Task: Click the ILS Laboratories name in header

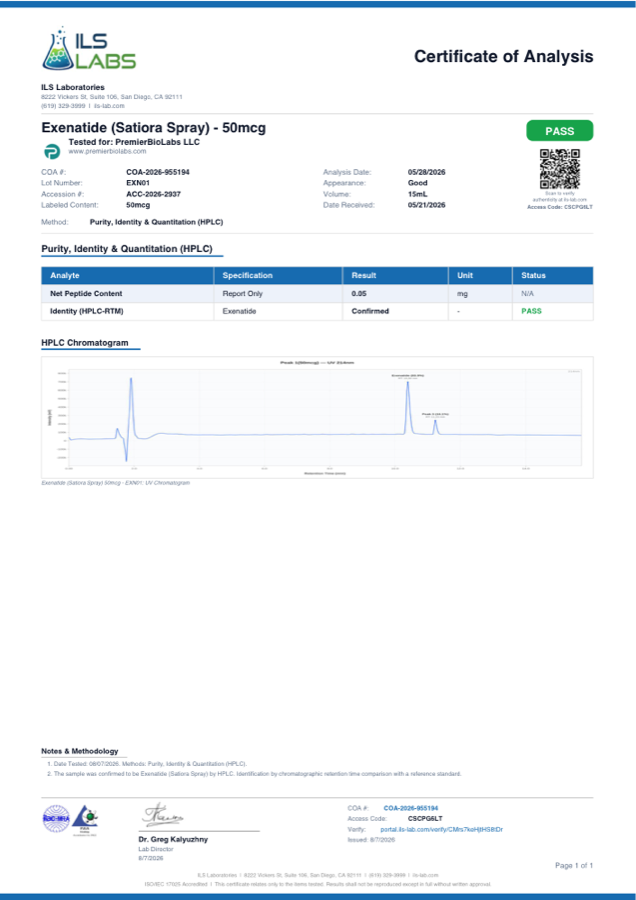Action: click(73, 87)
